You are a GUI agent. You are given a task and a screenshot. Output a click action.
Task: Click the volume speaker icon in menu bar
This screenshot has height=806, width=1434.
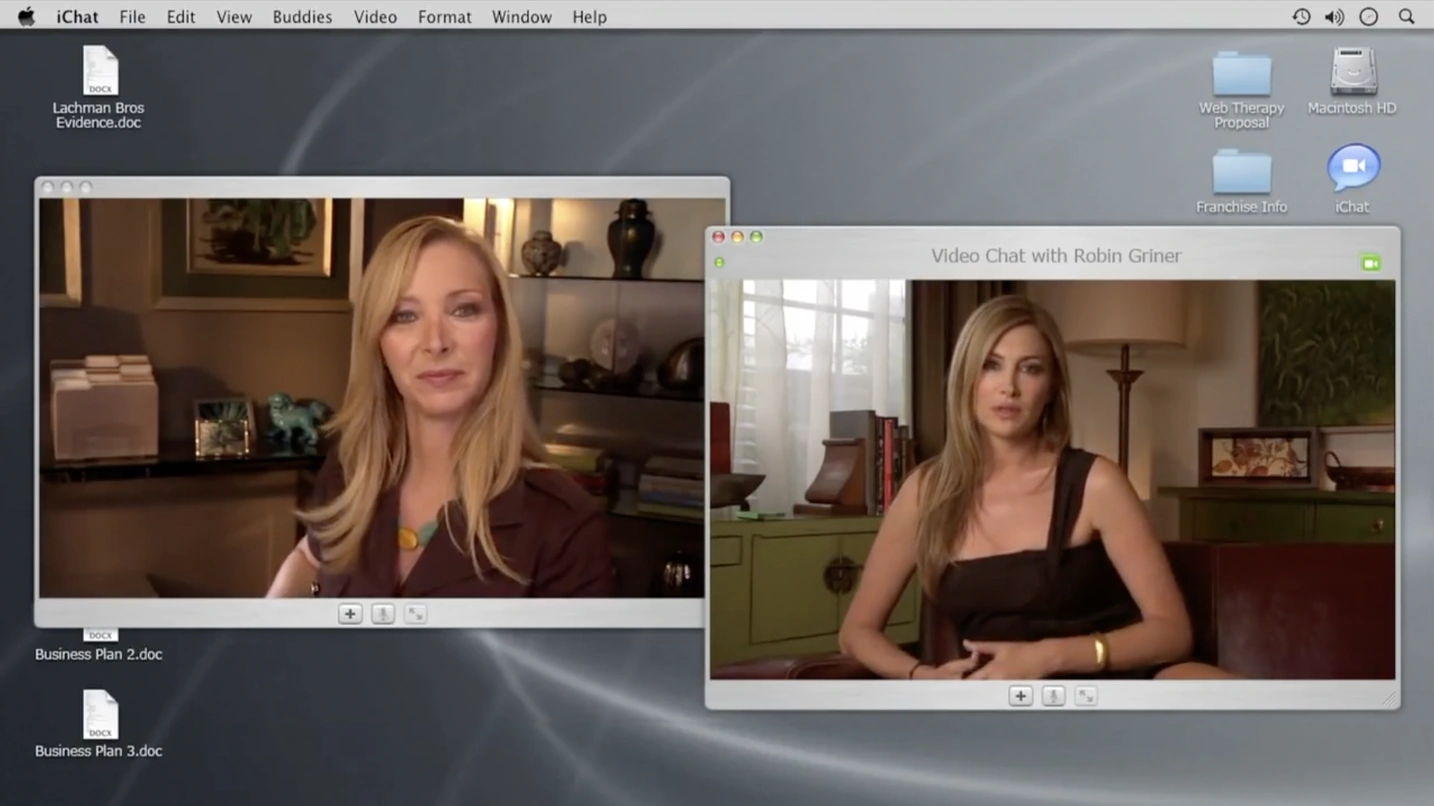pyautogui.click(x=1334, y=17)
